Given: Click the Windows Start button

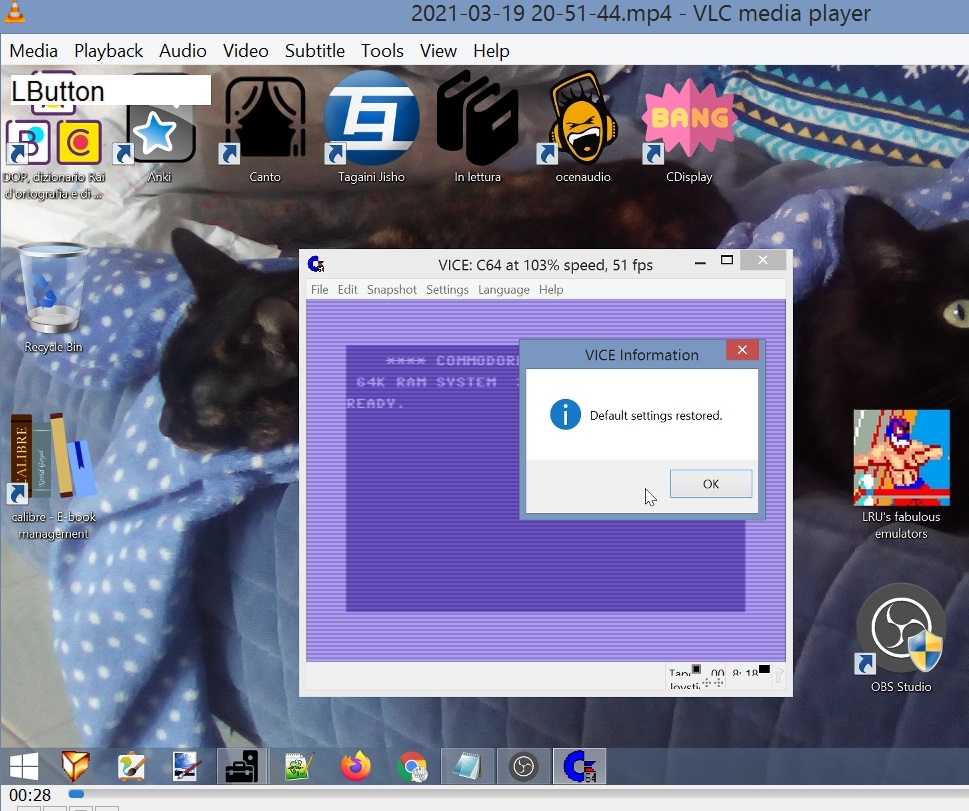Looking at the screenshot, I should click(24, 766).
